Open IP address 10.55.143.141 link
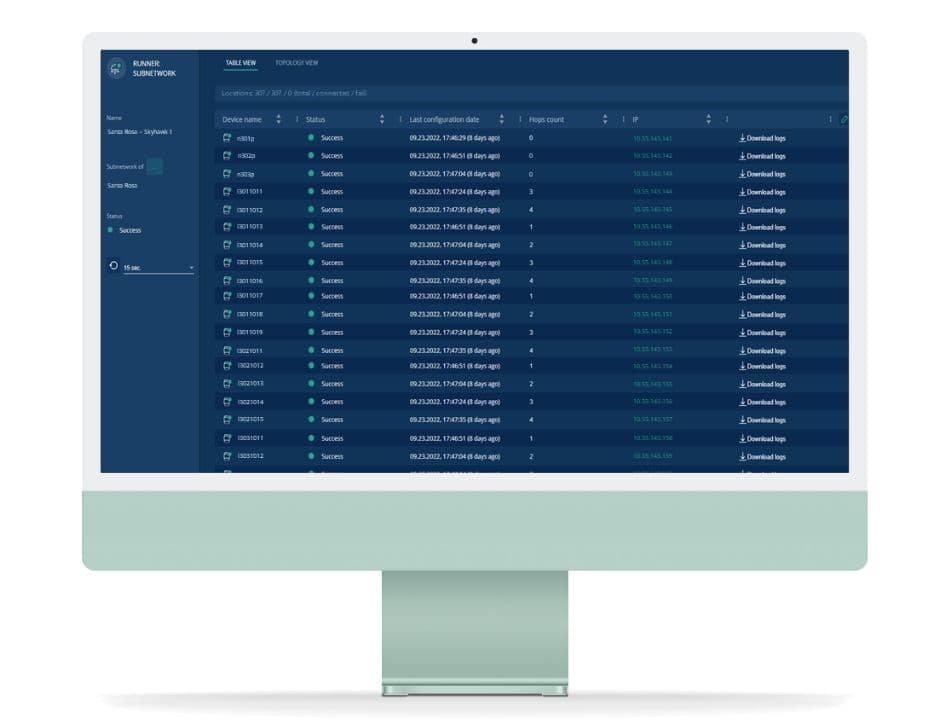 point(652,138)
